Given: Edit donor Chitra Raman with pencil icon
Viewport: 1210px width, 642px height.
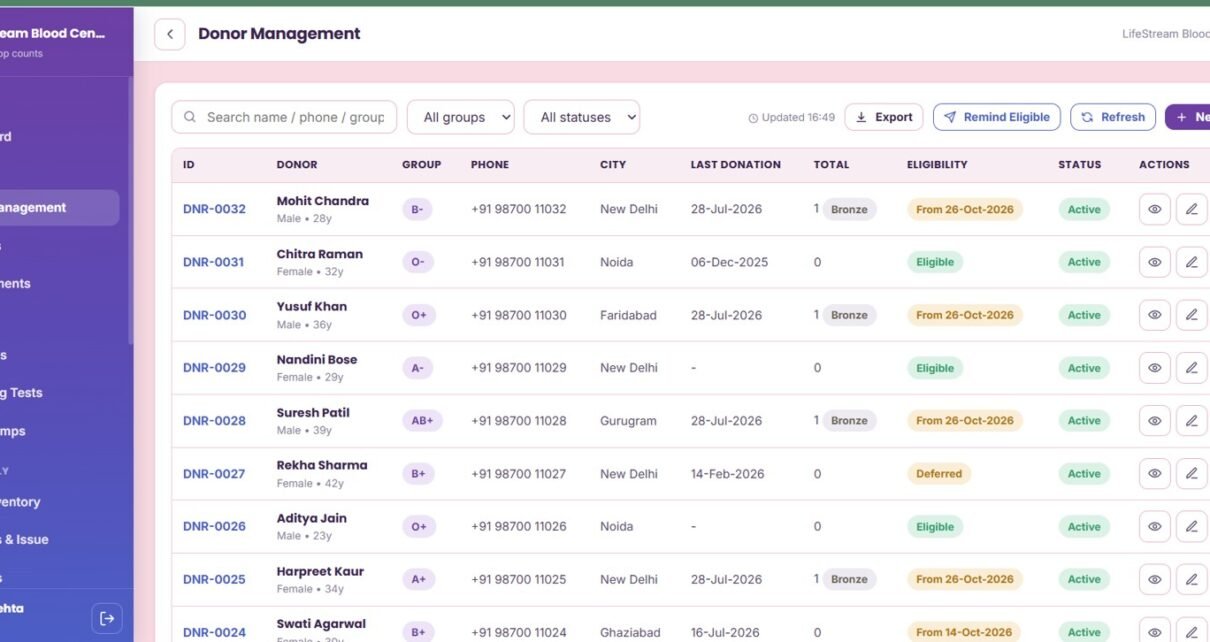Looking at the screenshot, I should 1191,262.
